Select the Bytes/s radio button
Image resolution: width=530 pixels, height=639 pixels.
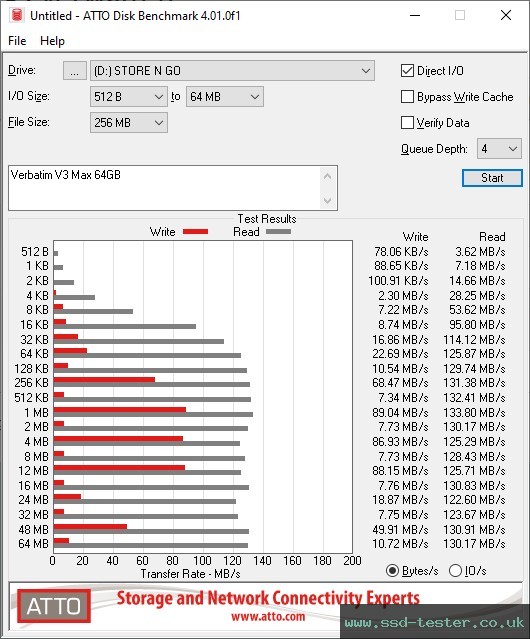click(x=392, y=571)
